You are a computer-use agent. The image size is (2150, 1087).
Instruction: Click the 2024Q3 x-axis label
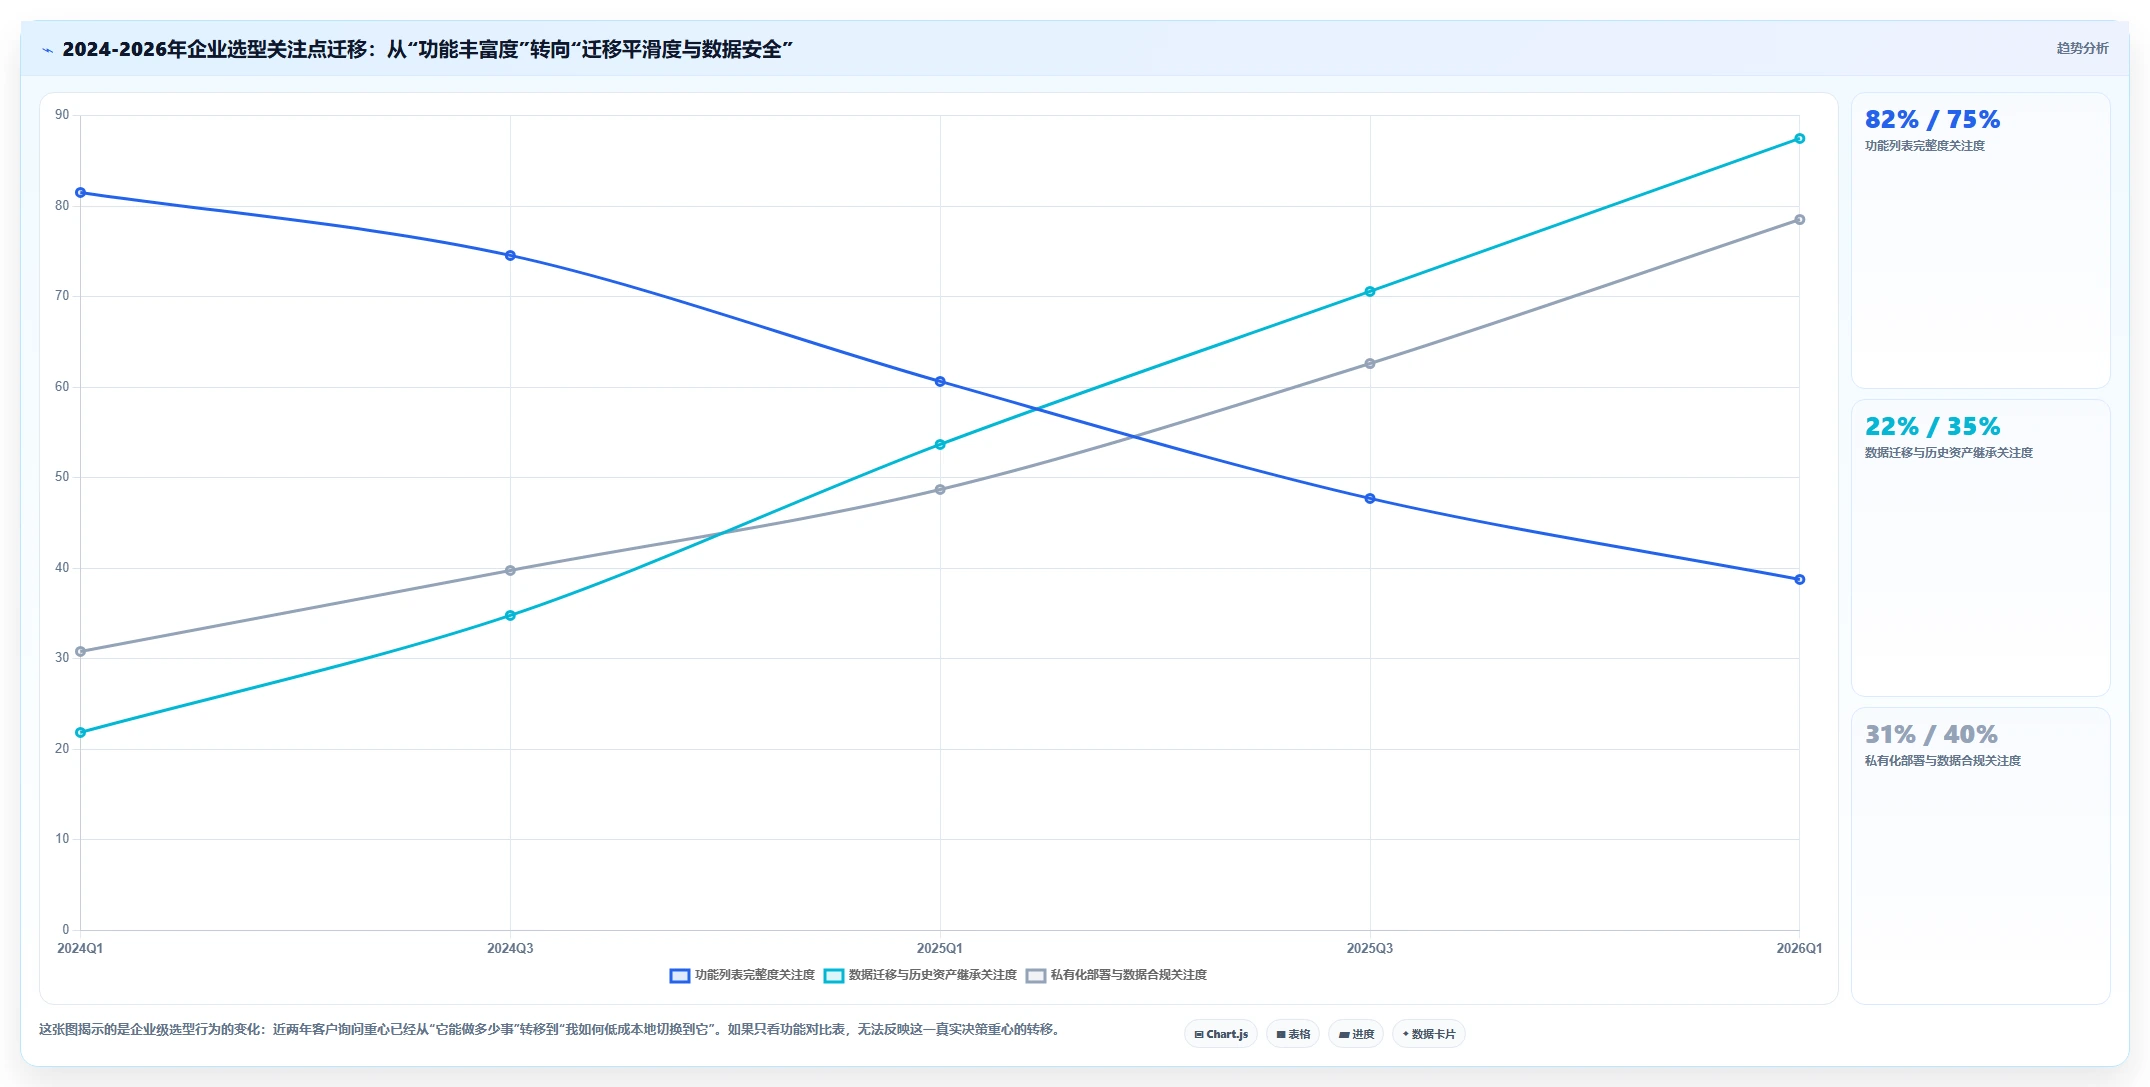coord(510,948)
